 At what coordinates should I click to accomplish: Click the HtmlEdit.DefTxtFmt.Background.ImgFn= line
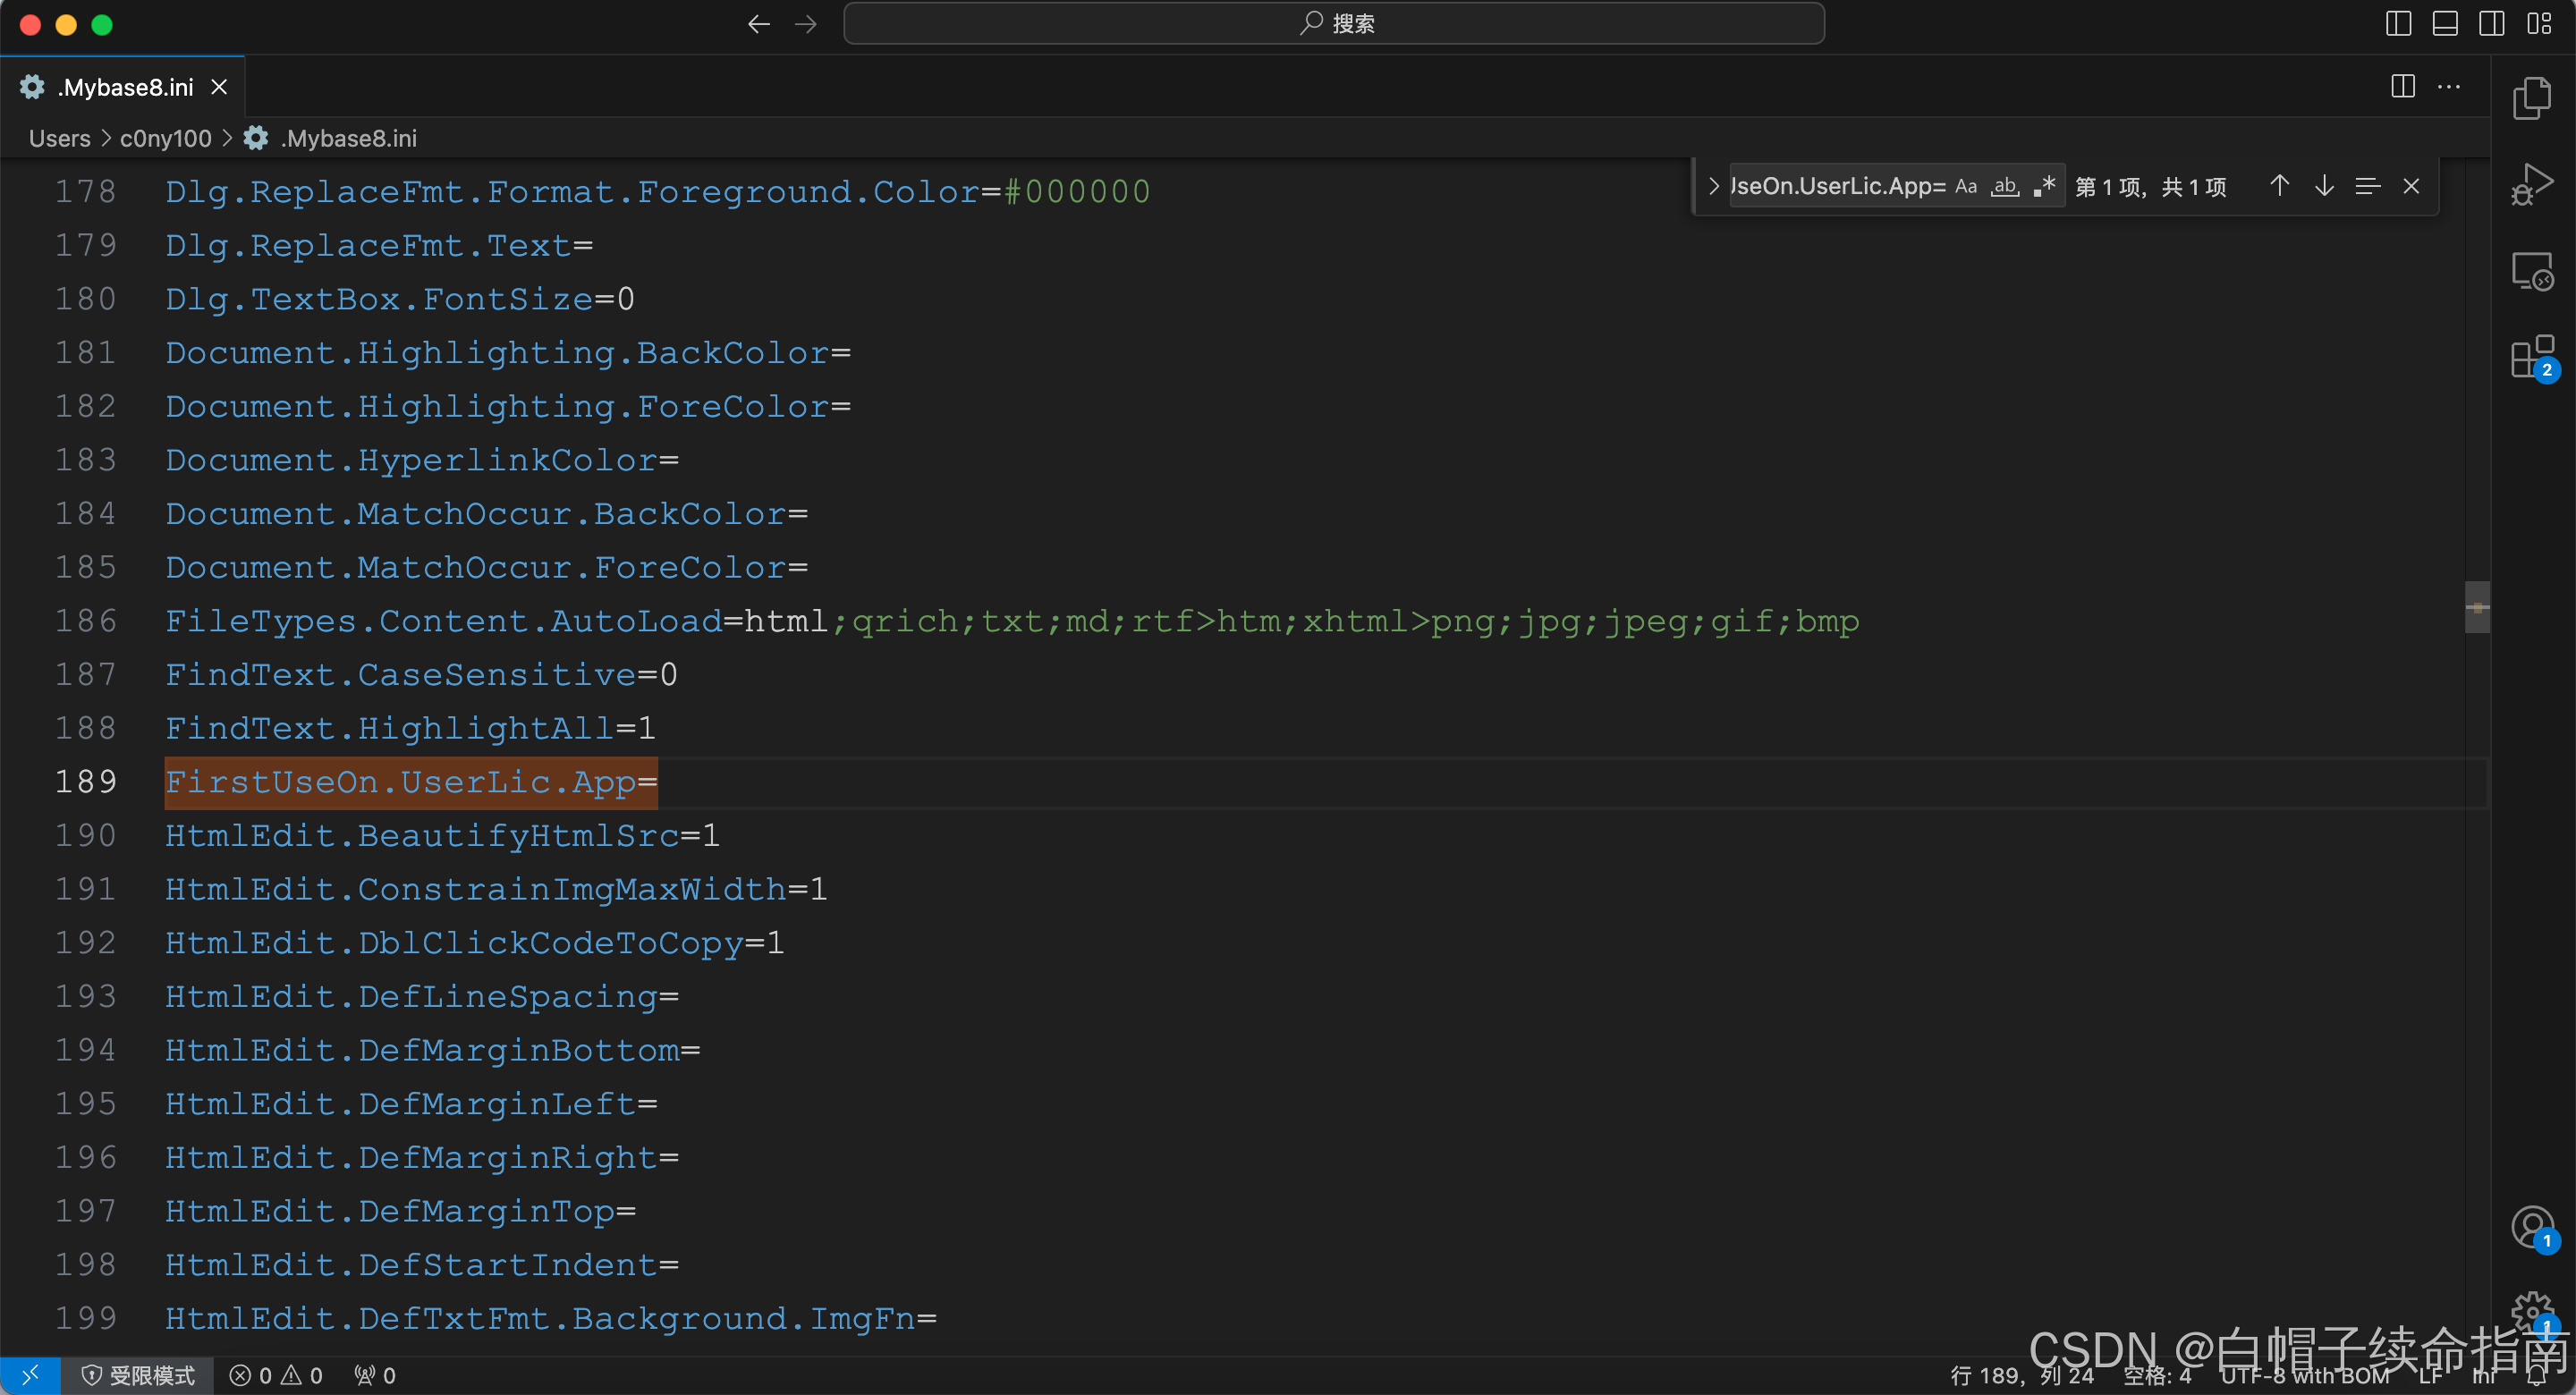pyautogui.click(x=551, y=1318)
